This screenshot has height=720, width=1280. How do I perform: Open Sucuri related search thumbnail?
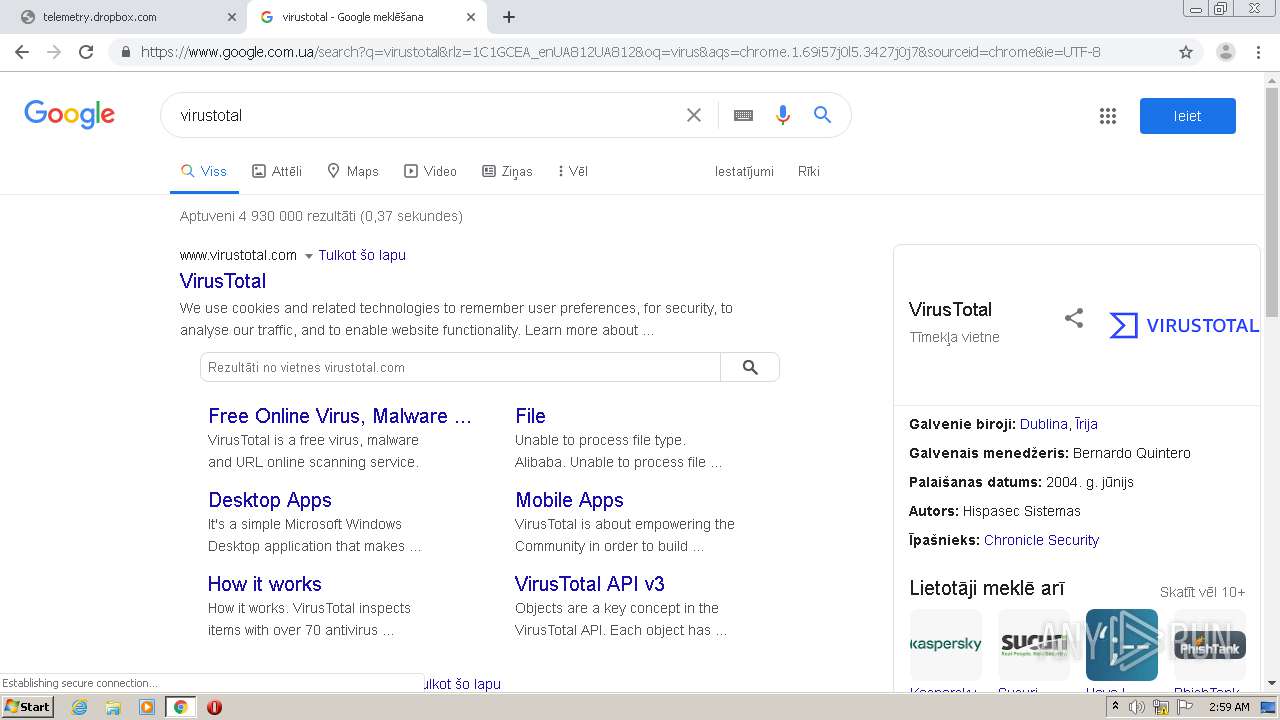click(1034, 645)
